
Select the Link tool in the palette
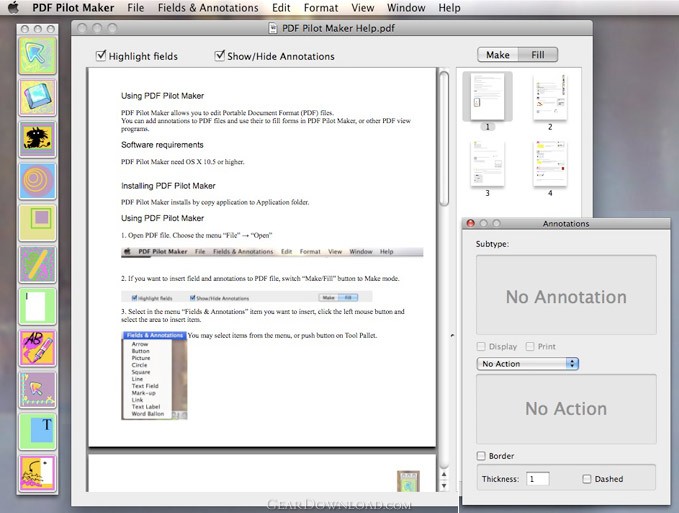point(38,390)
